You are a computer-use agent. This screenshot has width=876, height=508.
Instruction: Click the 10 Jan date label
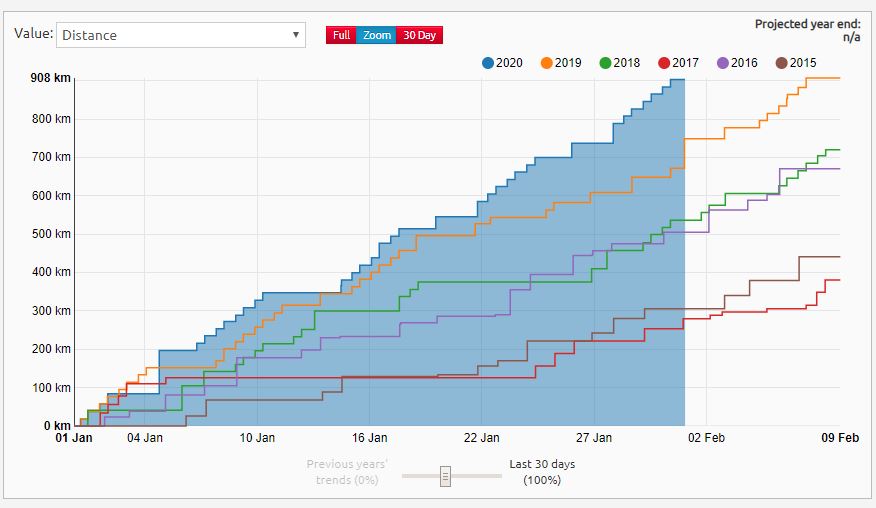(x=257, y=438)
